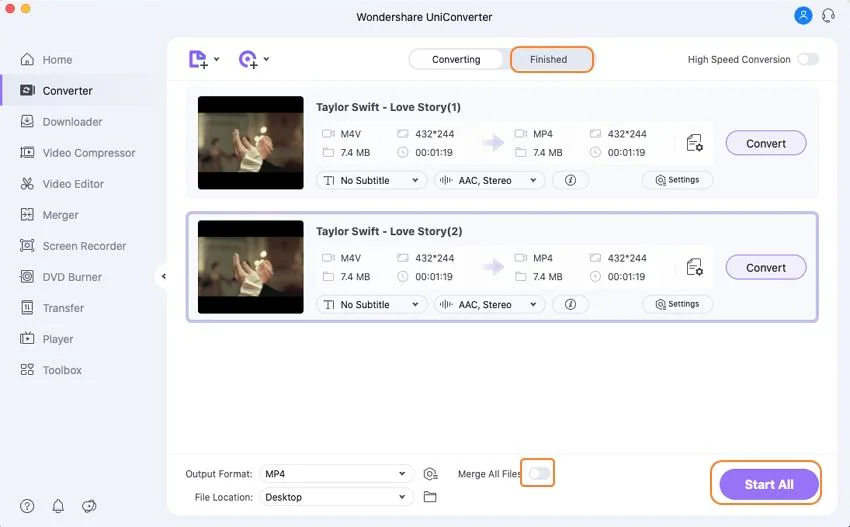
Task: Click the notification bell icon
Action: [58, 506]
